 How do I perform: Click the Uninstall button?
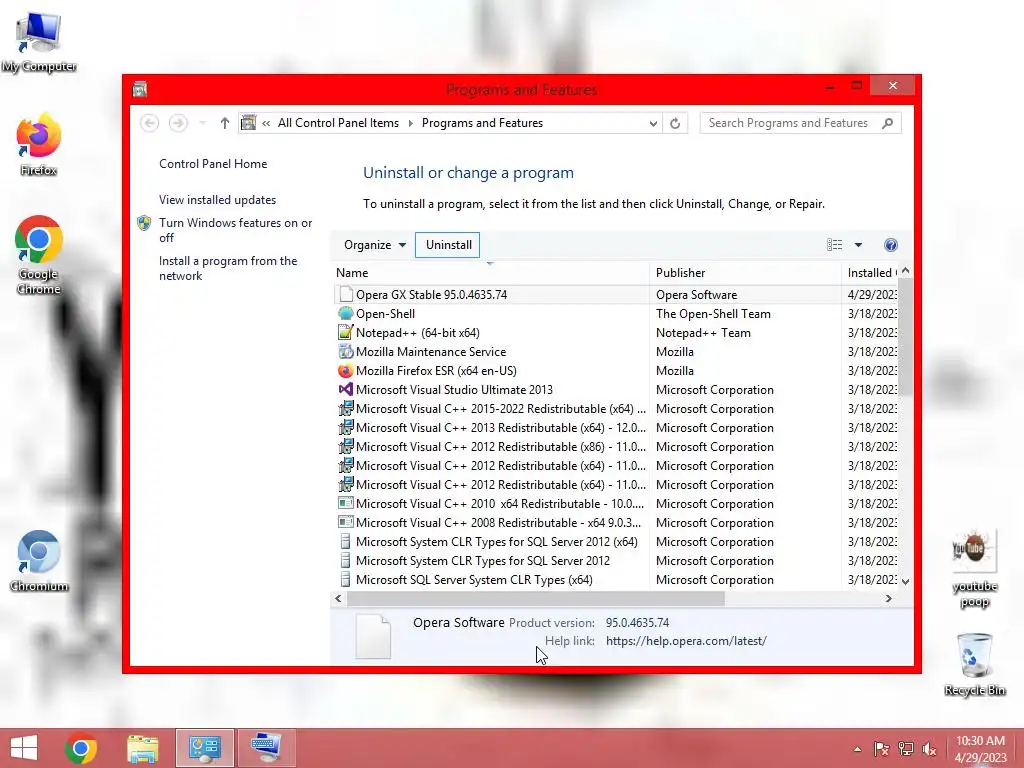[x=448, y=245]
